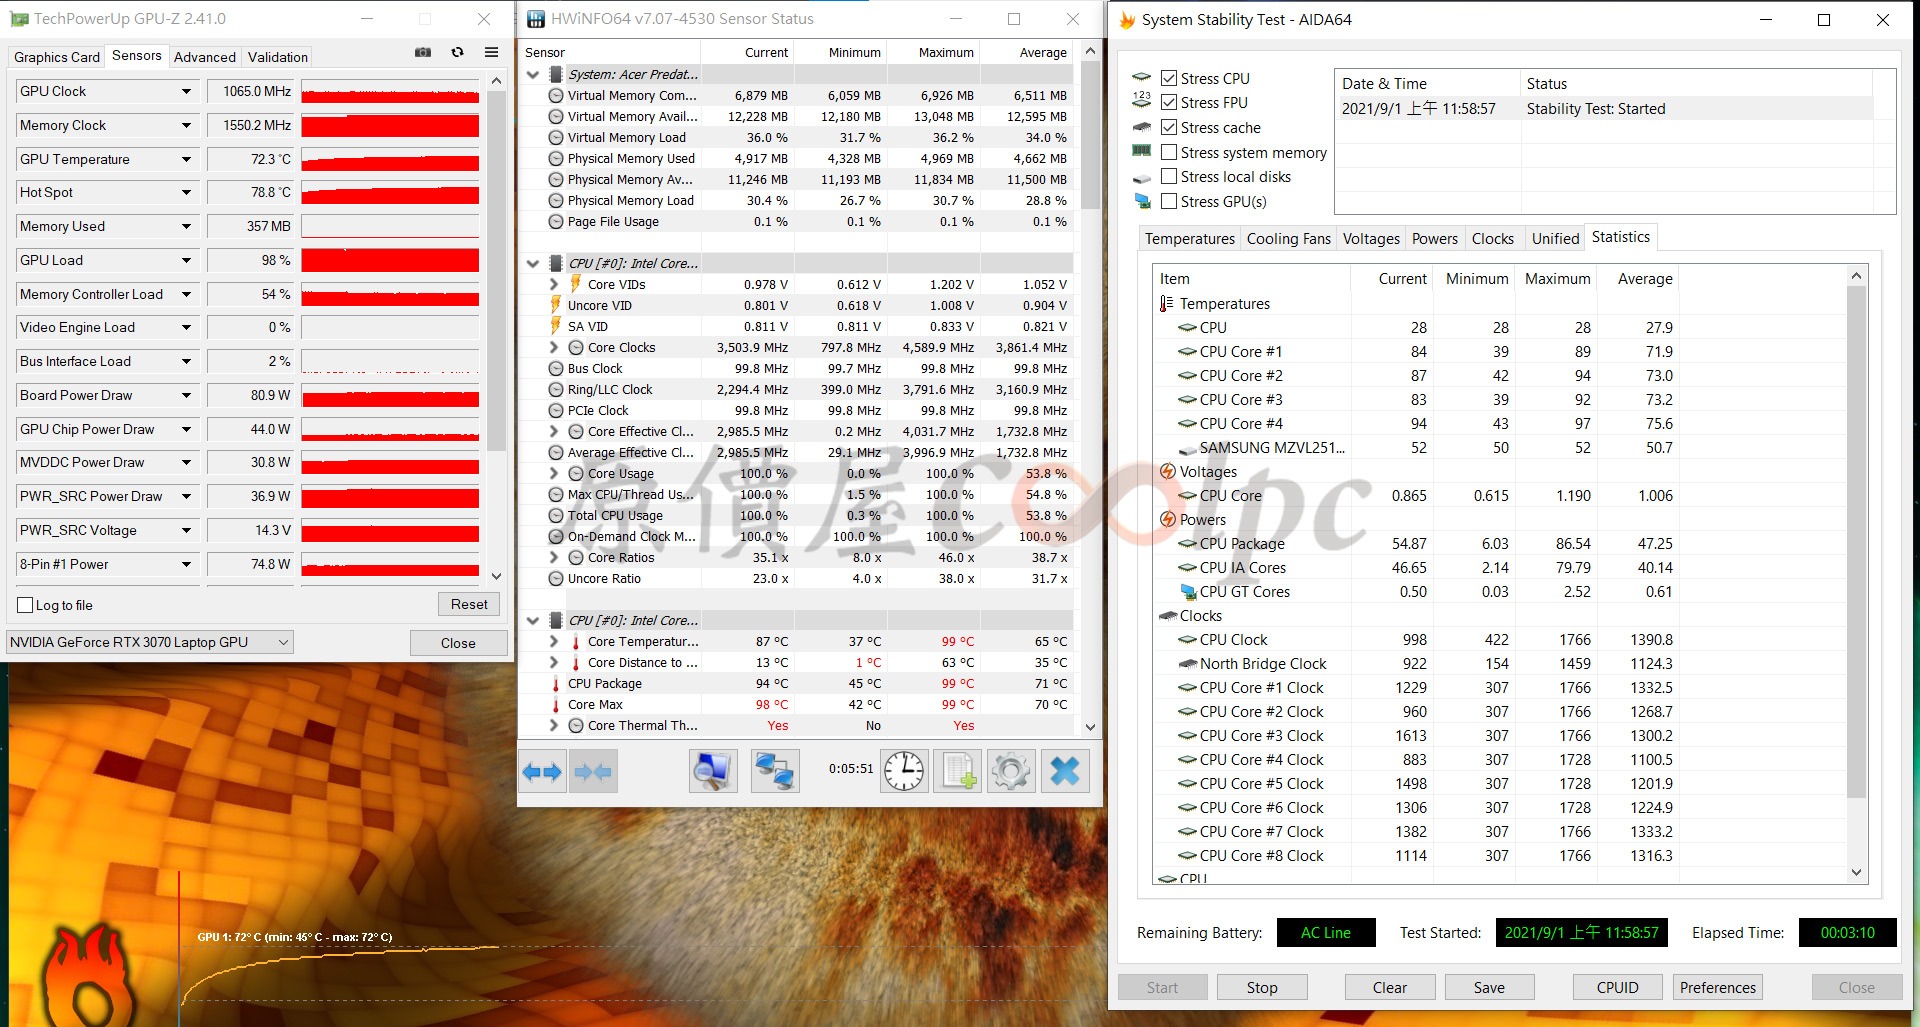
Task: Expand Core Usage row in HWiNFO
Action: (554, 473)
